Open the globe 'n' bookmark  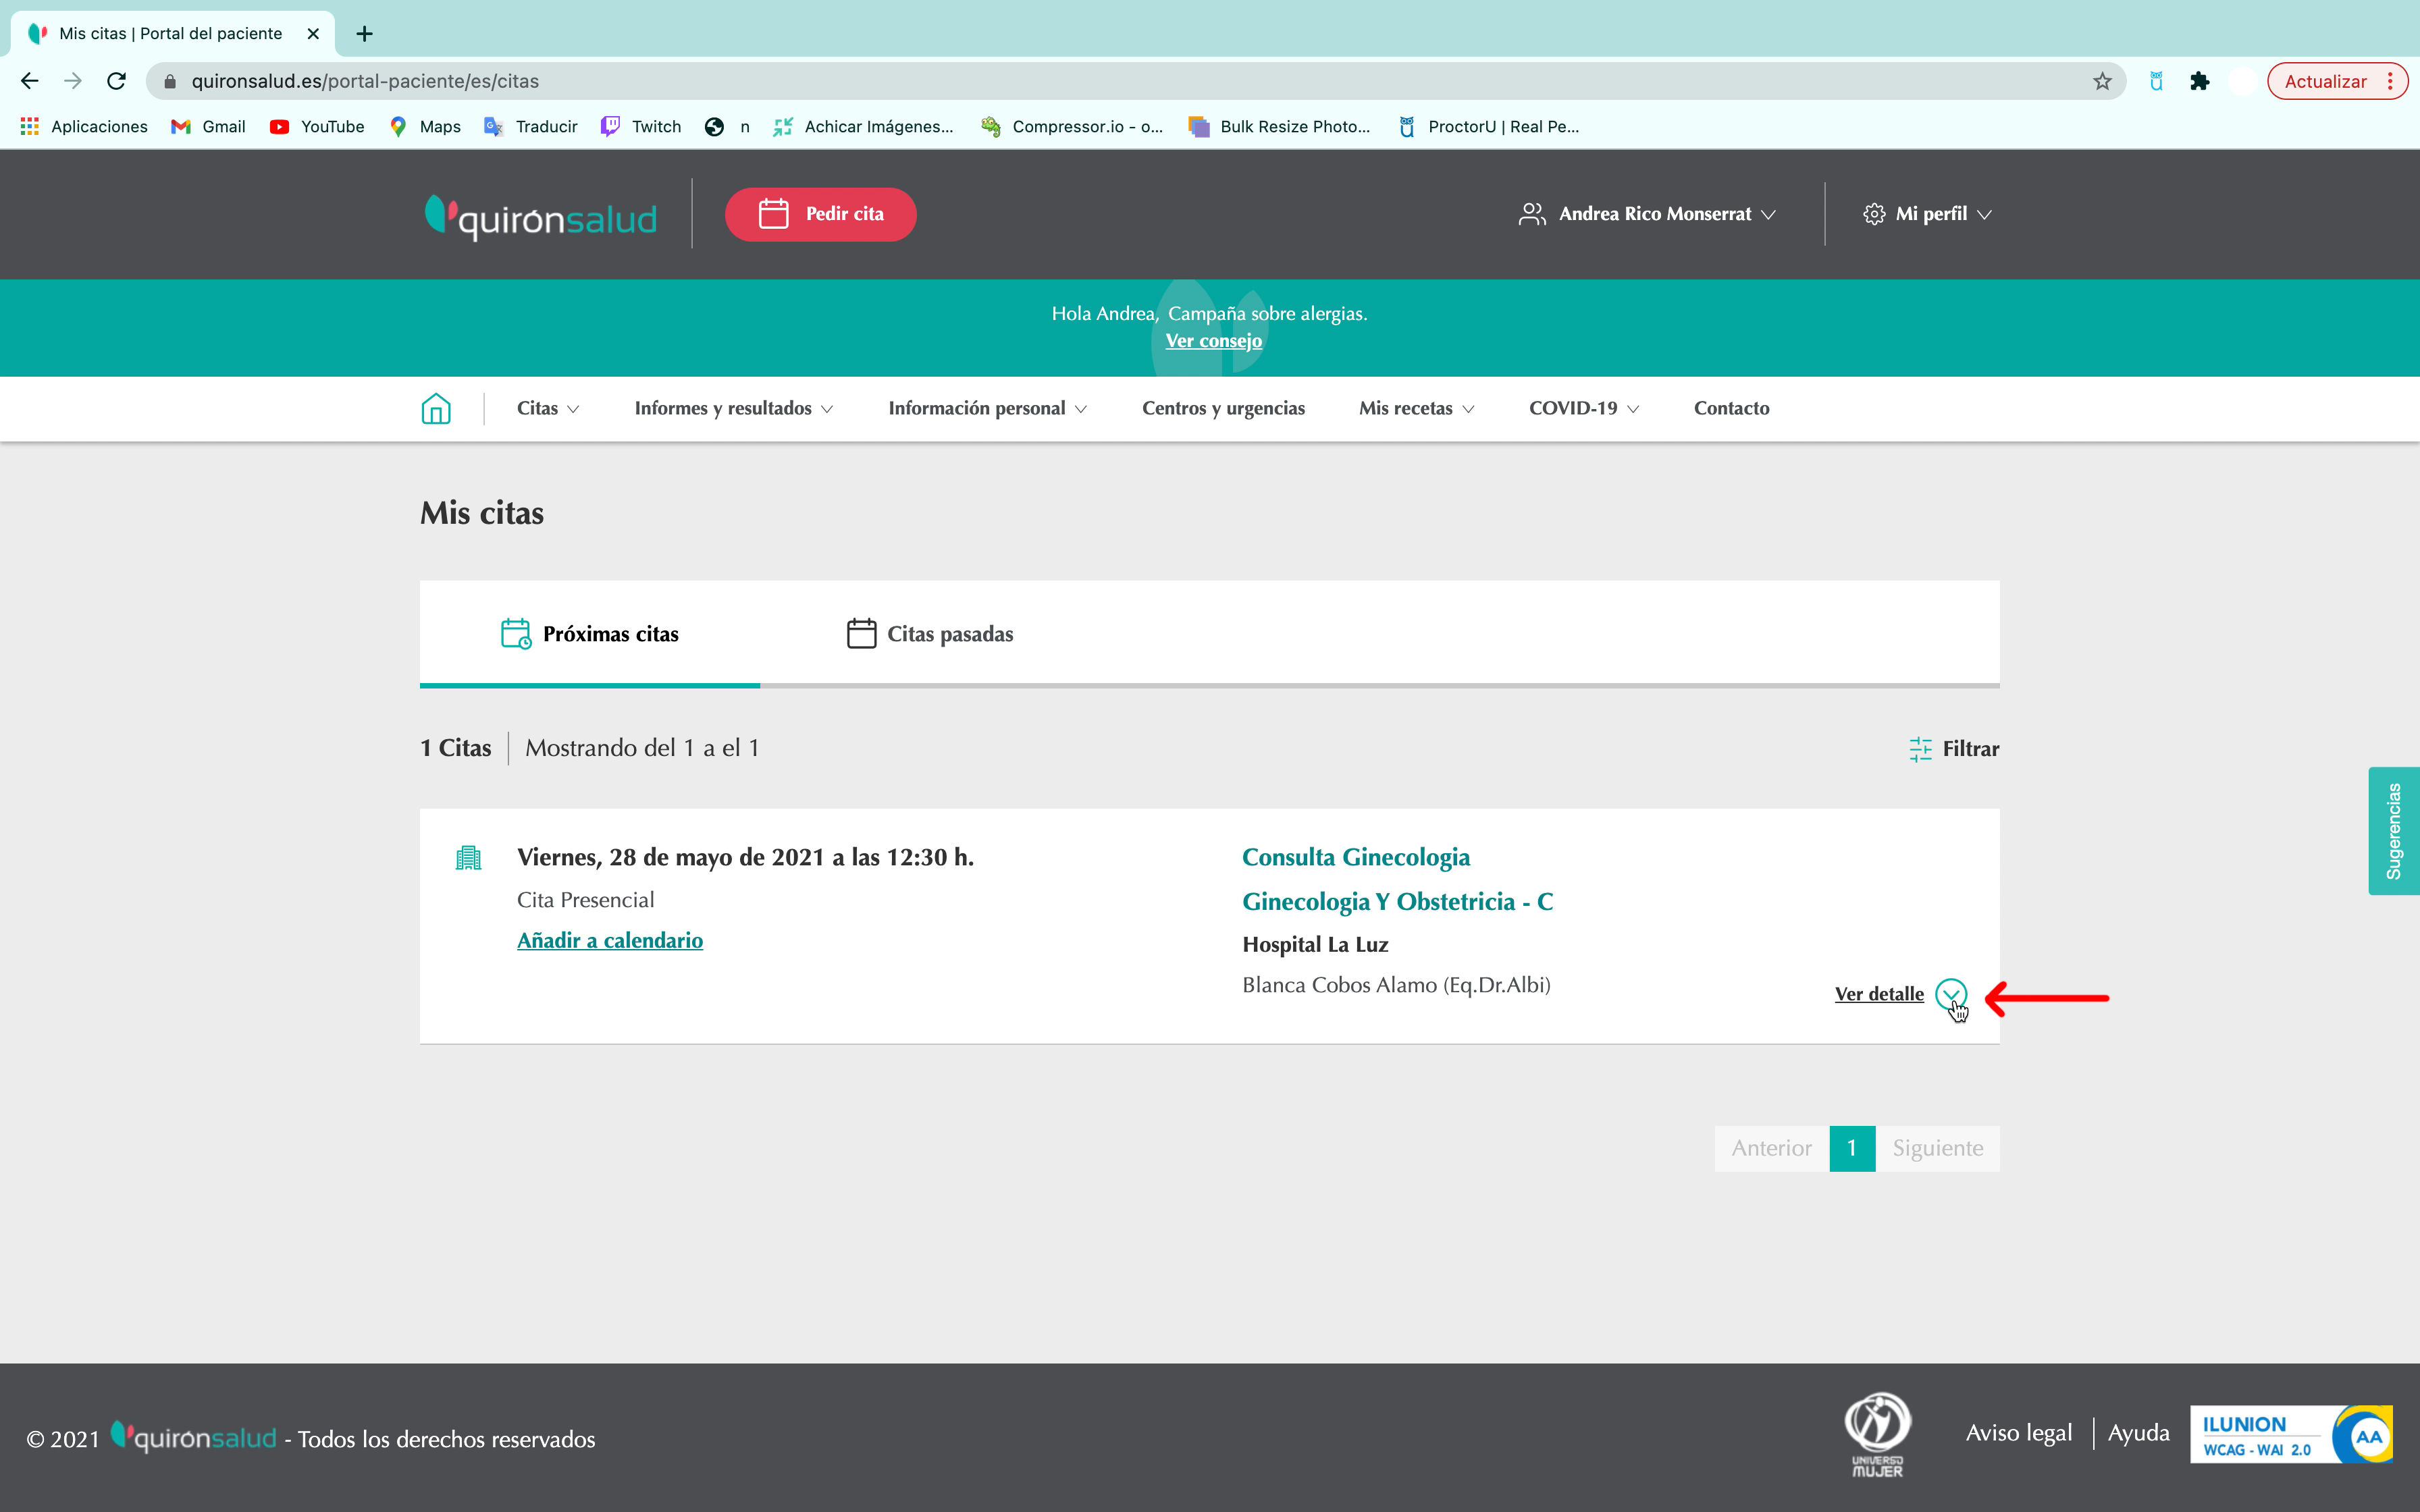coord(727,127)
